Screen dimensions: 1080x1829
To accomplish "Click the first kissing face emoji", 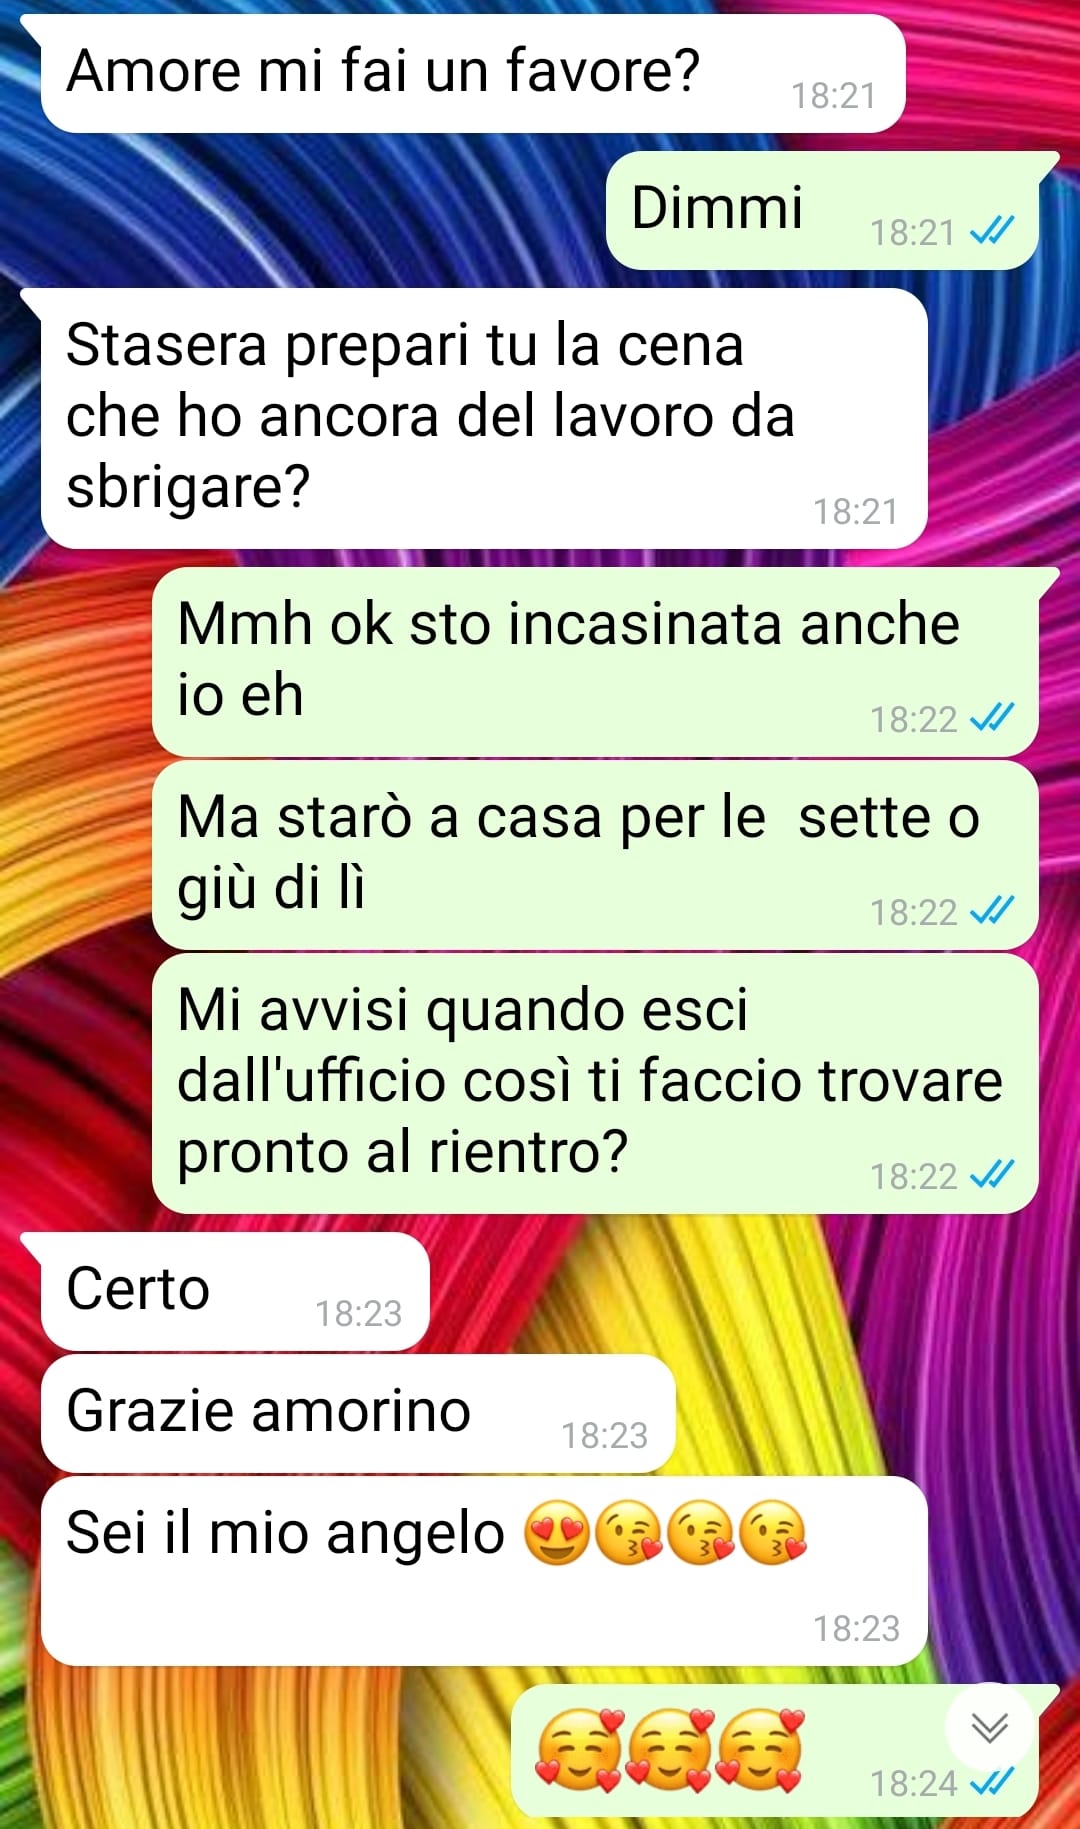I will click(628, 1533).
